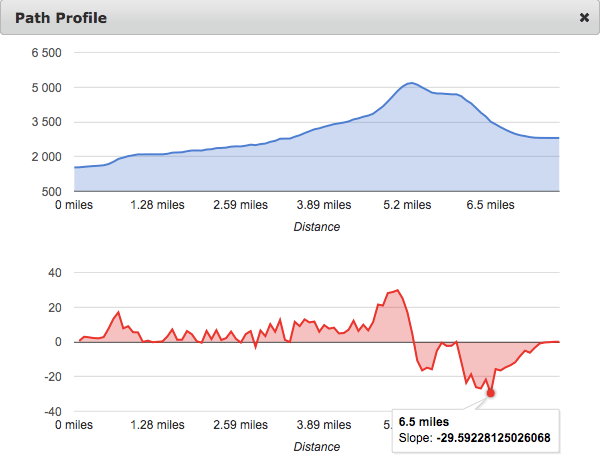Close the Path Profile dialog
Image resolution: width=601 pixels, height=465 pixels.
[584, 18]
